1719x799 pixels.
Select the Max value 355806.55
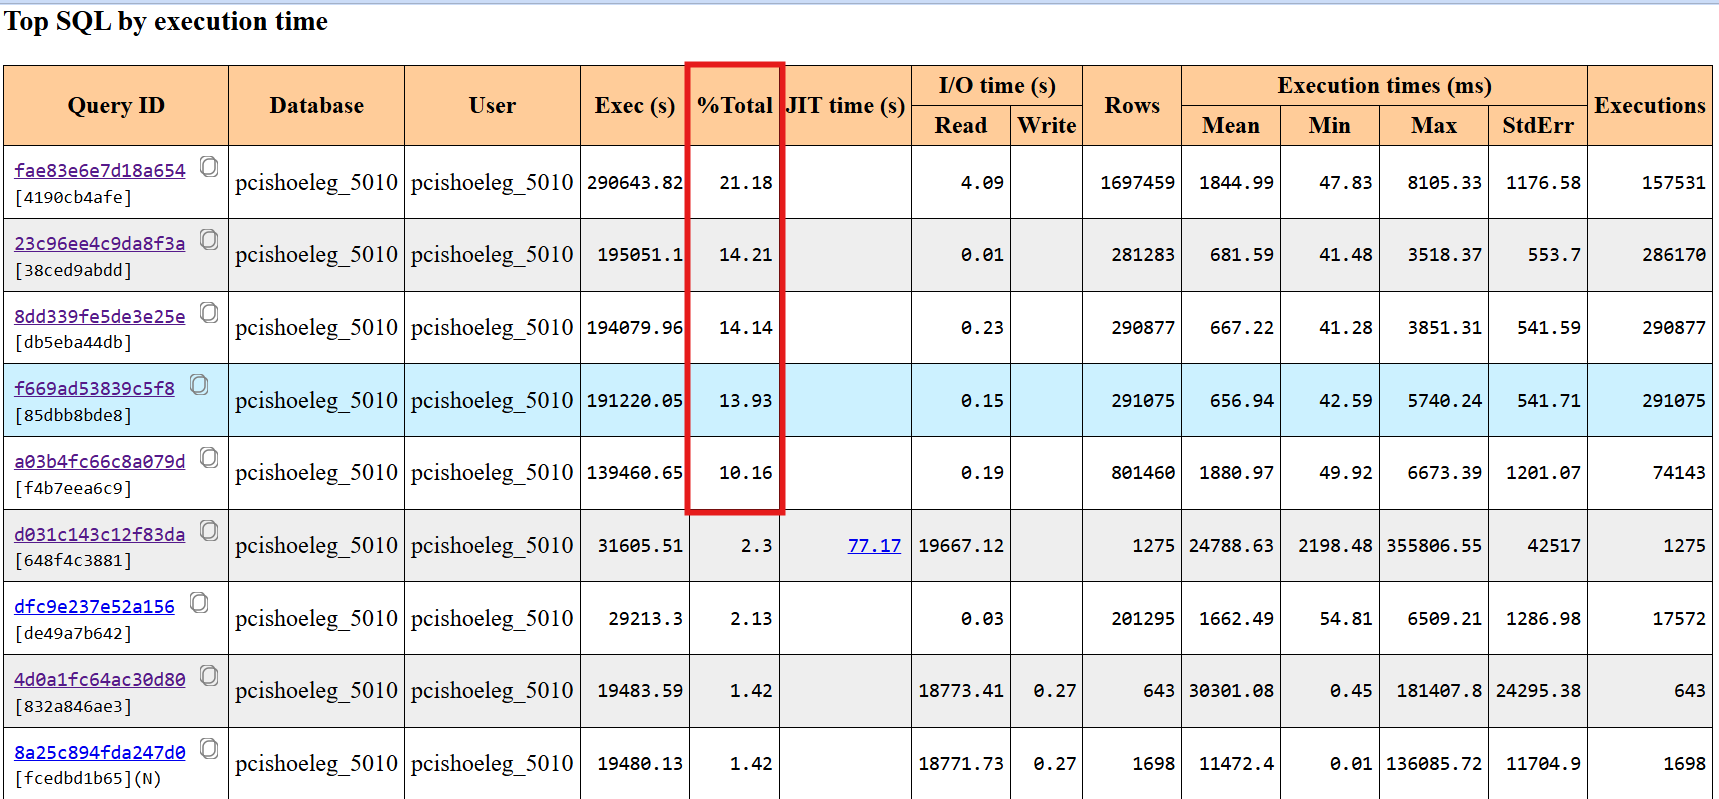(x=1434, y=546)
